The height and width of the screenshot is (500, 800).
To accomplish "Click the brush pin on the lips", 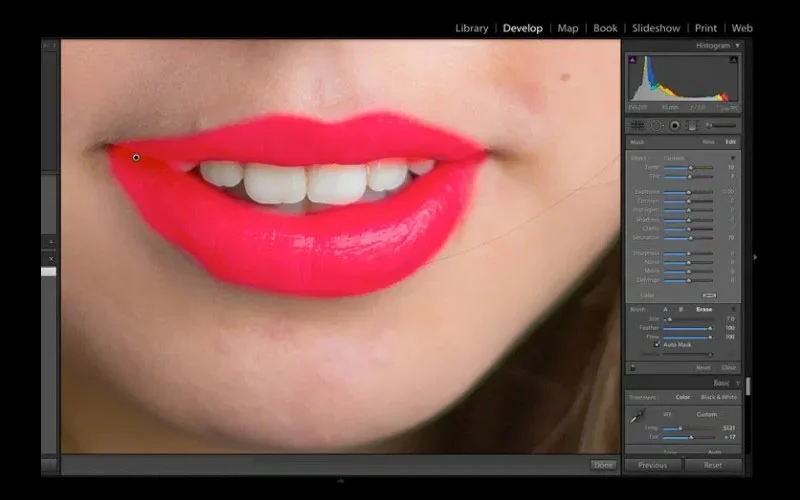I will pyautogui.click(x=136, y=157).
